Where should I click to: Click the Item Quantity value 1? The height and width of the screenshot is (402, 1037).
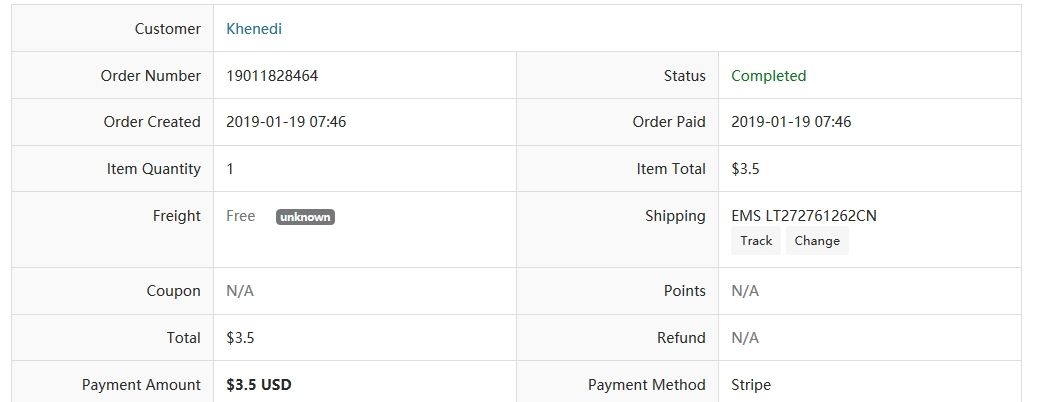click(x=230, y=169)
